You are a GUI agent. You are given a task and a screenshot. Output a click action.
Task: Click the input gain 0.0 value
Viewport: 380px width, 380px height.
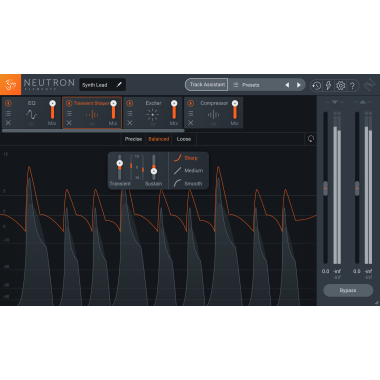[x=325, y=271]
